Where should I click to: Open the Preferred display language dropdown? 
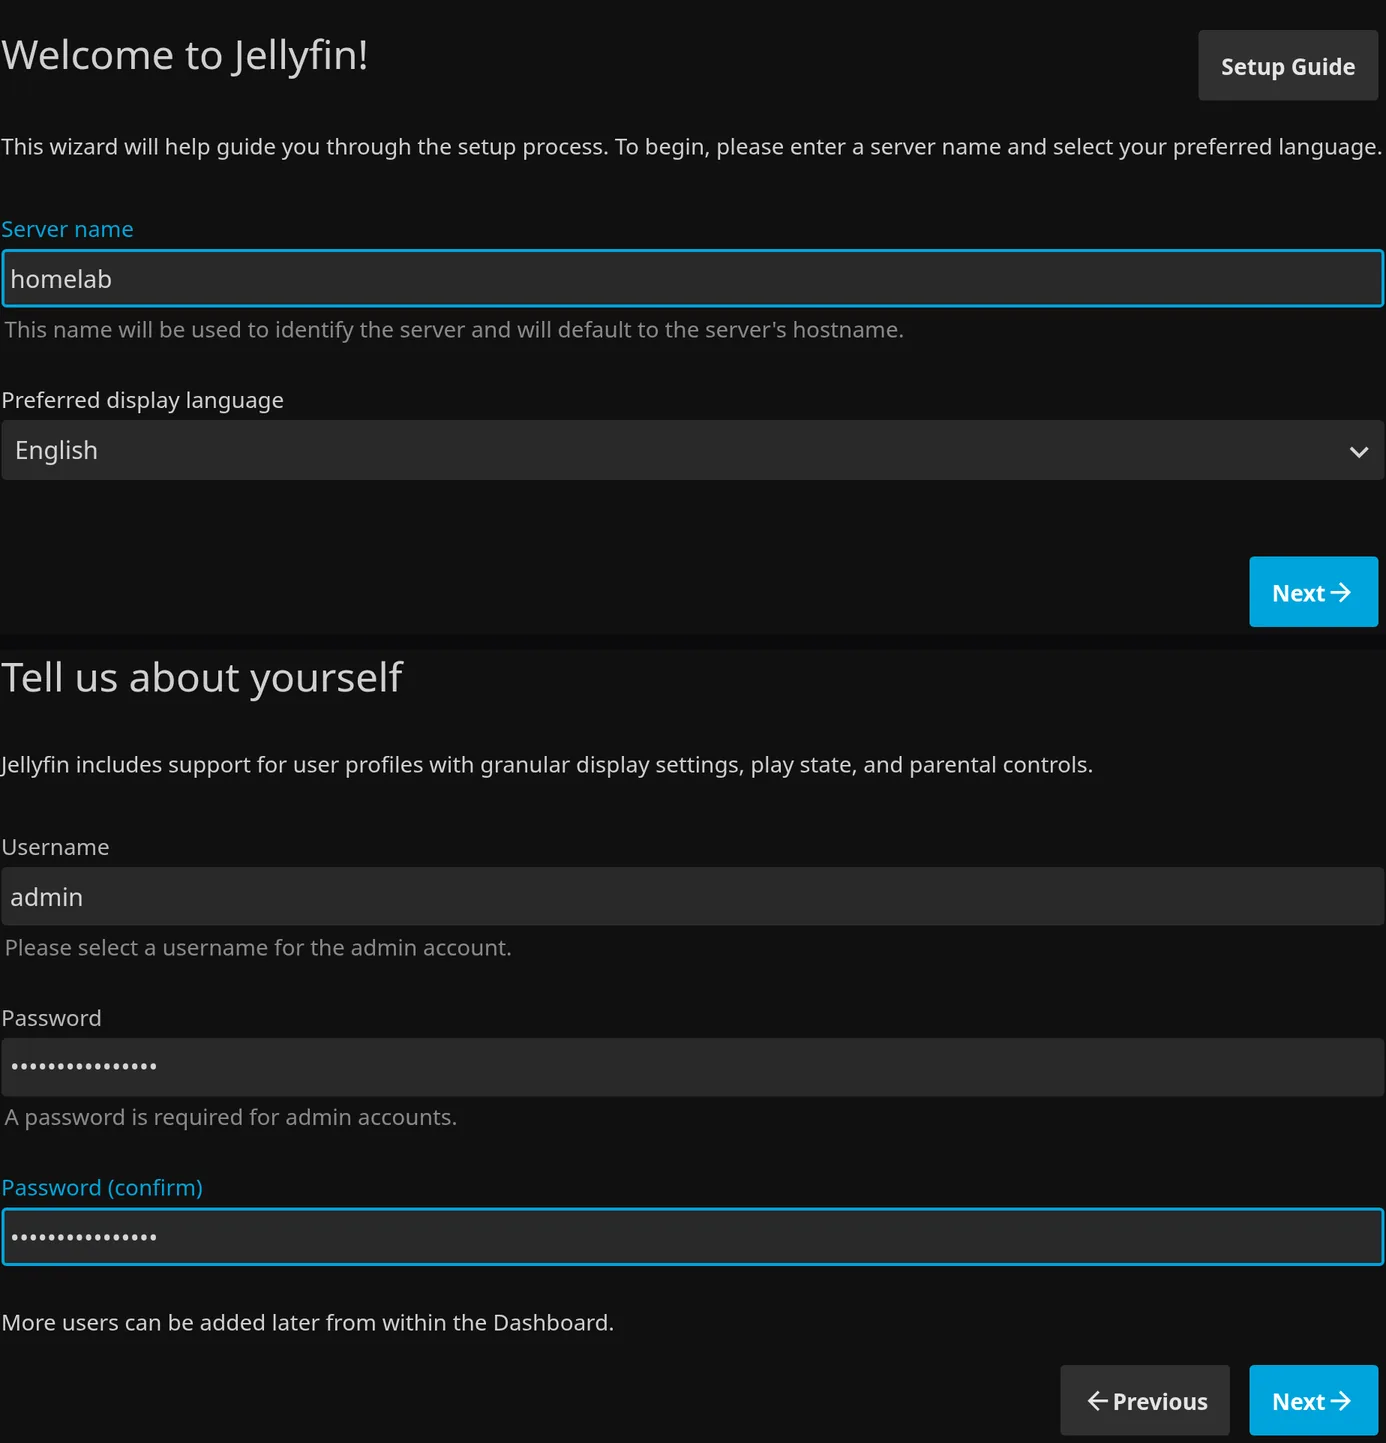pos(692,450)
